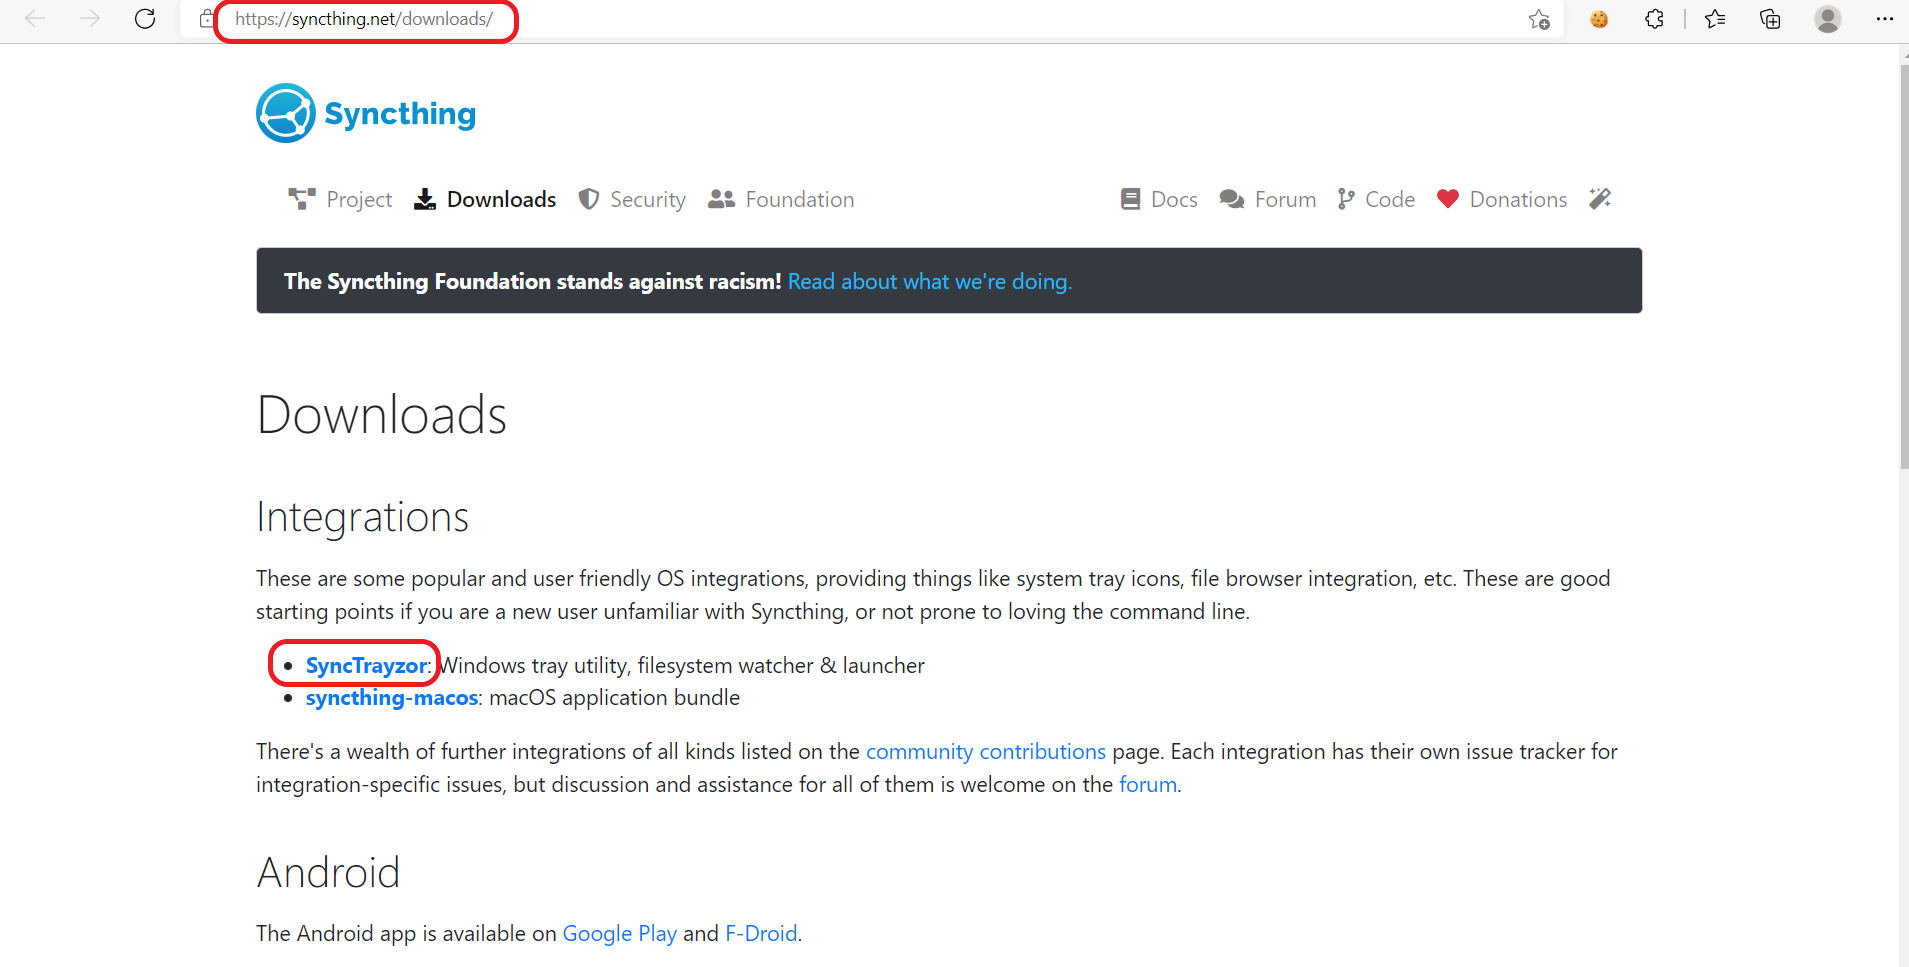Click the vertical page scrollbar

[1904, 268]
